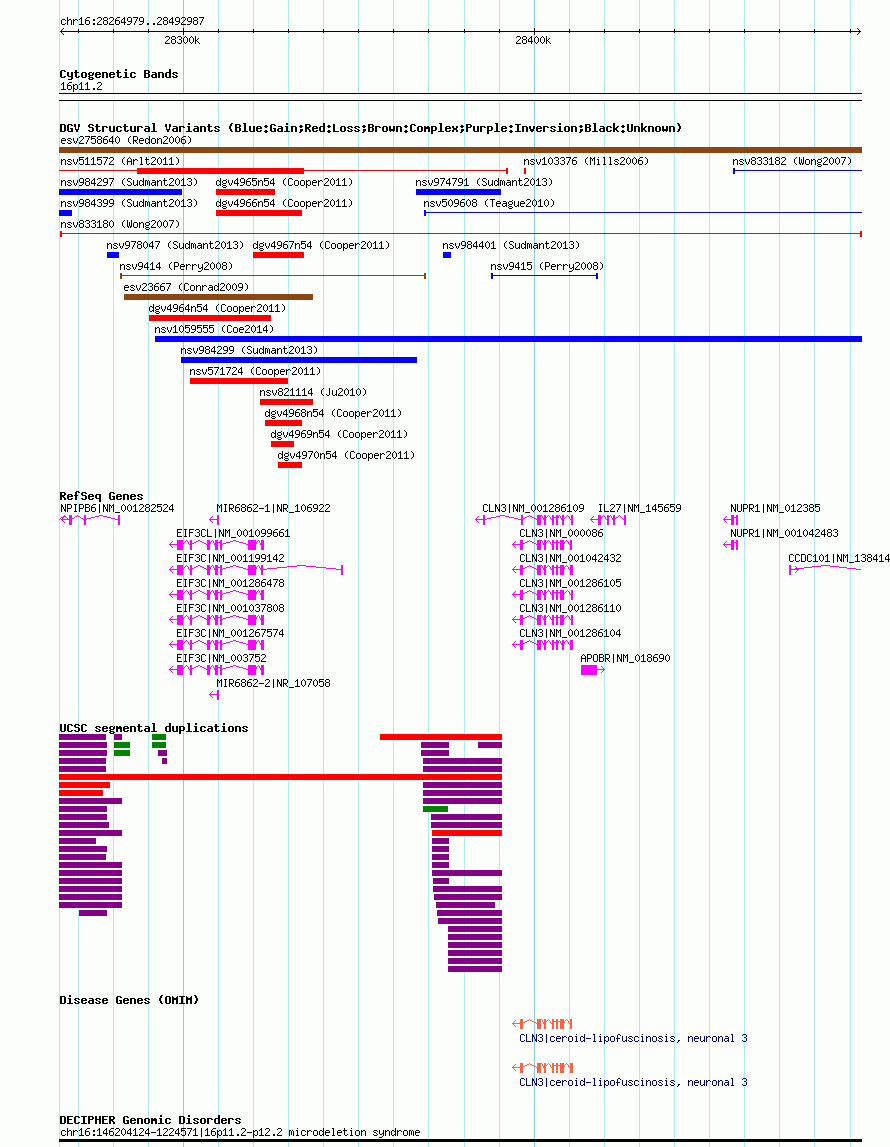Click the nsv9414 (Perry2008) label
This screenshot has width=890, height=1147.
176,266
